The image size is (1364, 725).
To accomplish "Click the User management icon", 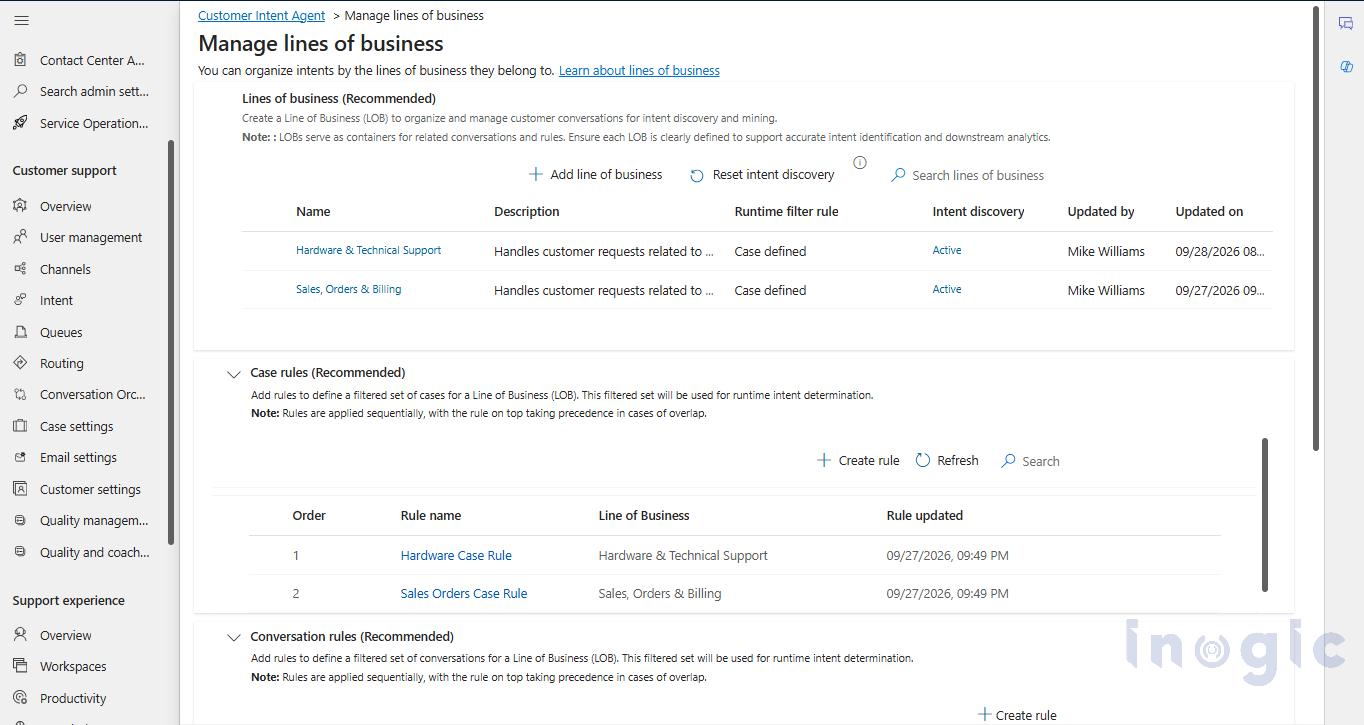I will point(20,237).
